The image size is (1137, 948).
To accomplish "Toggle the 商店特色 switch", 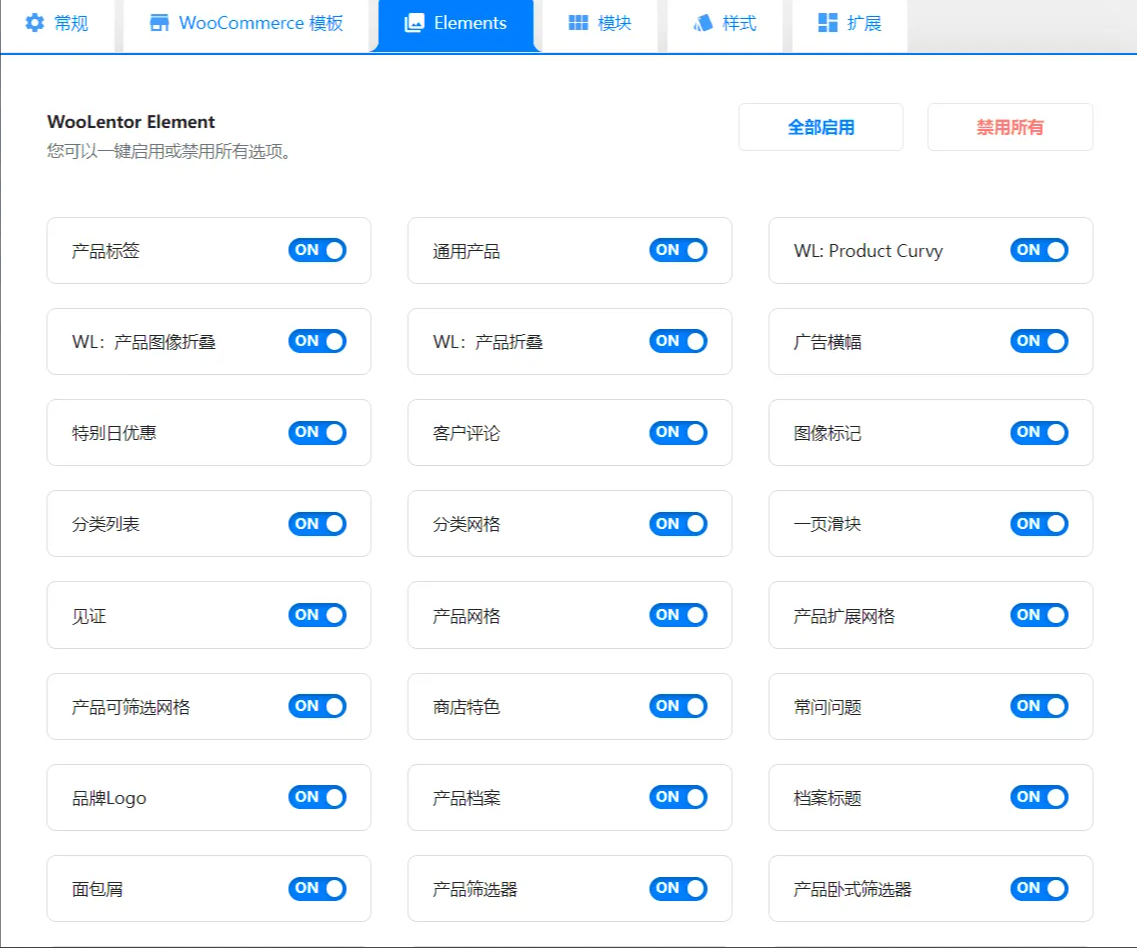I will 678,706.
